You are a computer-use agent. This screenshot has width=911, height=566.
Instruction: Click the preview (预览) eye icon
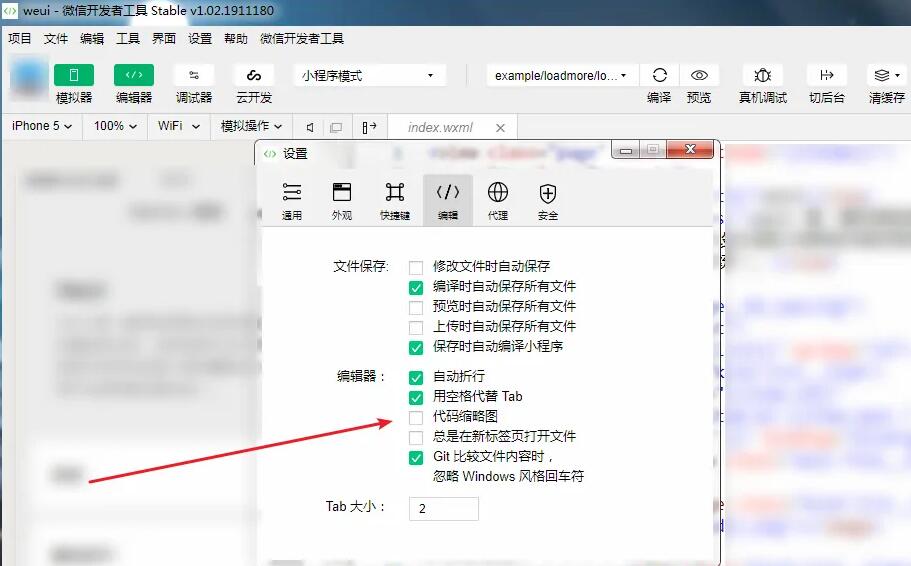pyautogui.click(x=699, y=76)
